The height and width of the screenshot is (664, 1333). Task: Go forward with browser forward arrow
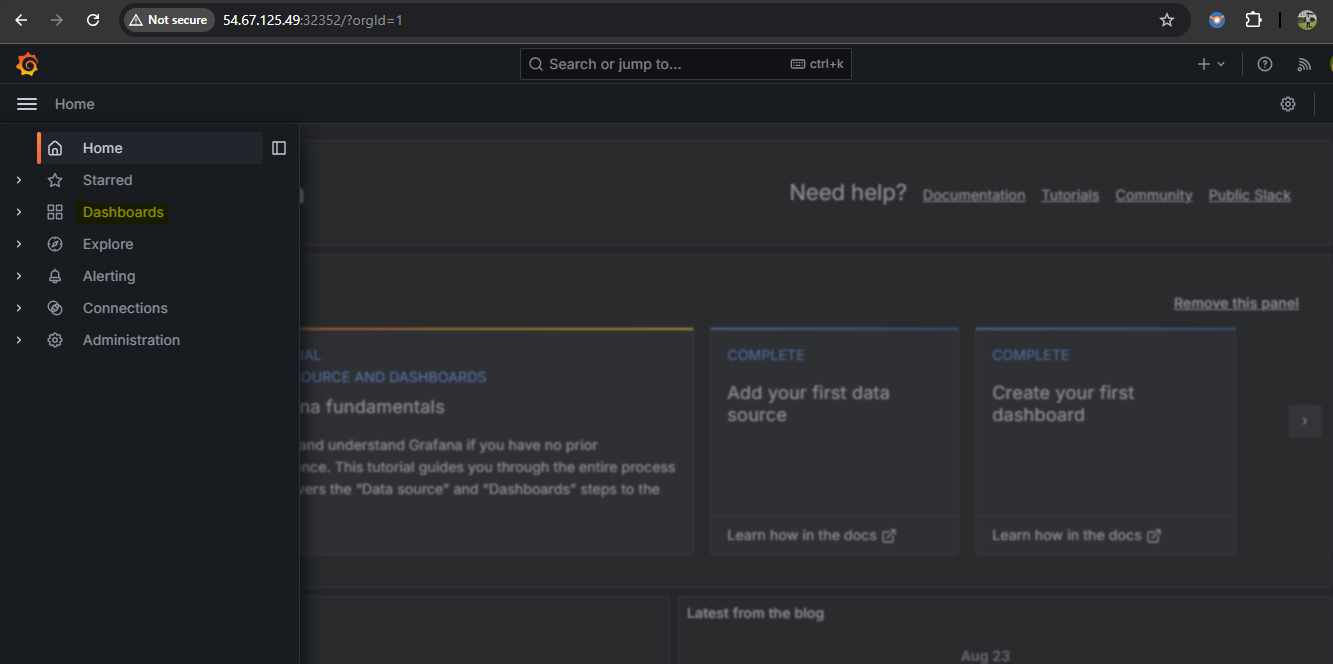[57, 20]
